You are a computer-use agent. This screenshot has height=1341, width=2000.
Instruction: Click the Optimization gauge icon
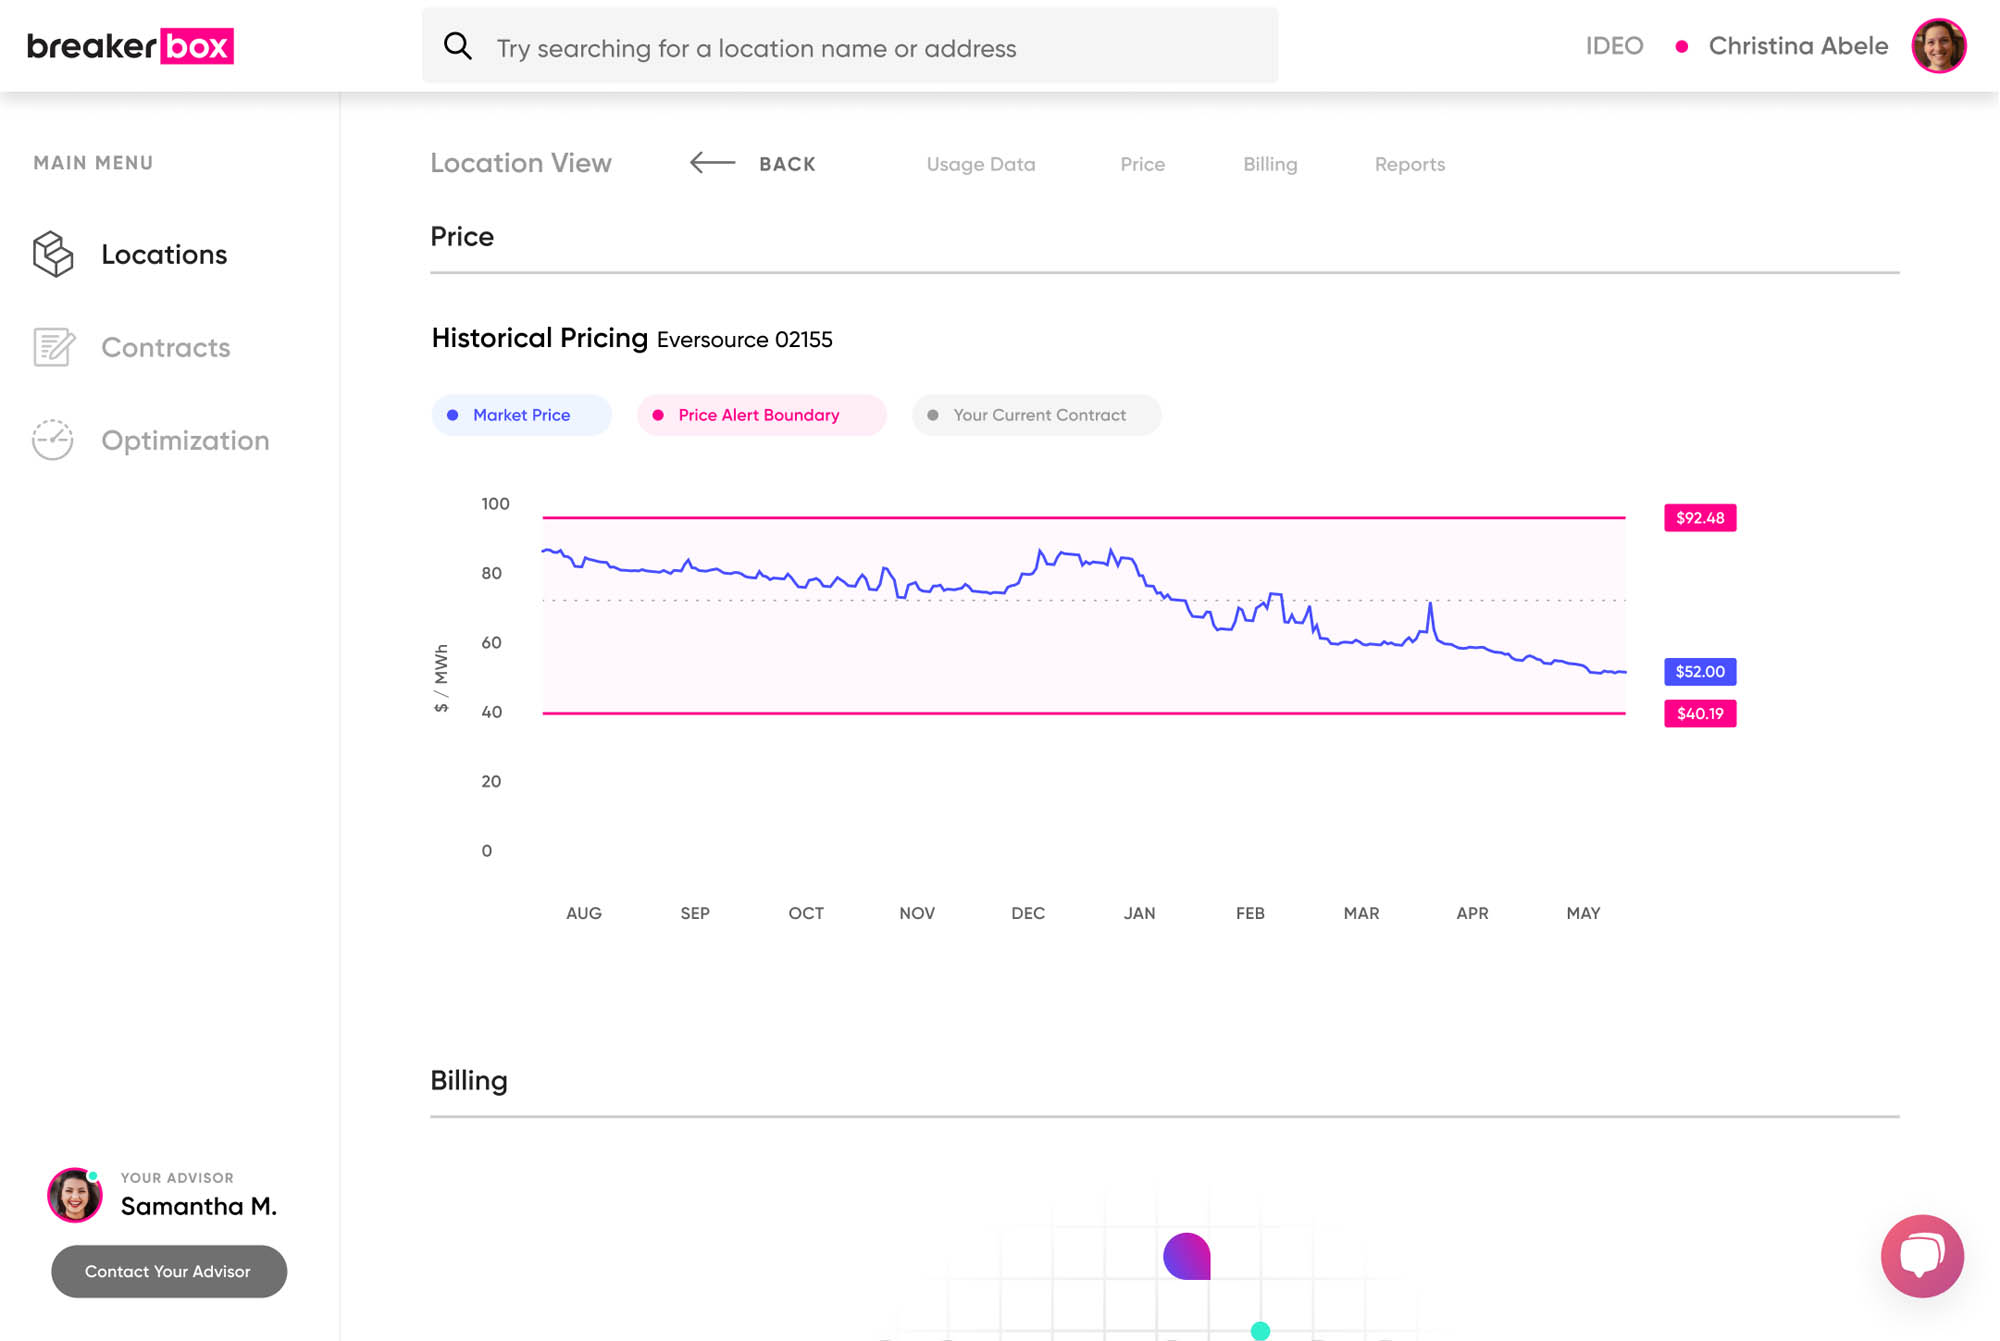click(x=53, y=440)
